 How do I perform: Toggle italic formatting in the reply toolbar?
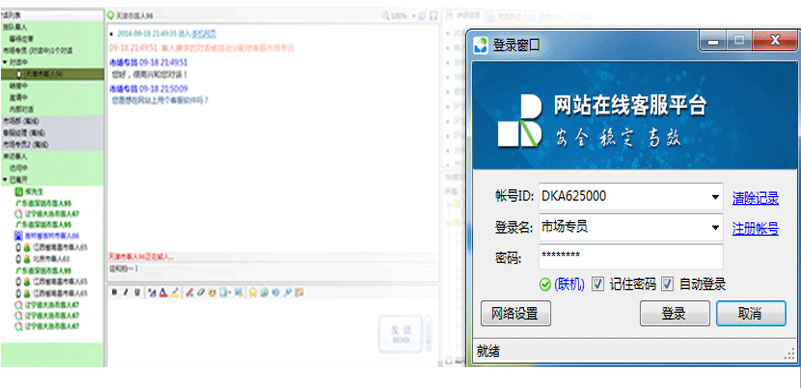[126, 293]
